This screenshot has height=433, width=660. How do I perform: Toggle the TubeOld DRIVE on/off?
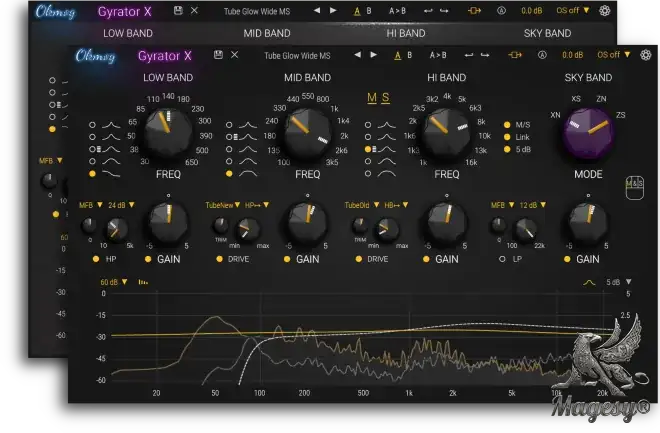(x=359, y=259)
